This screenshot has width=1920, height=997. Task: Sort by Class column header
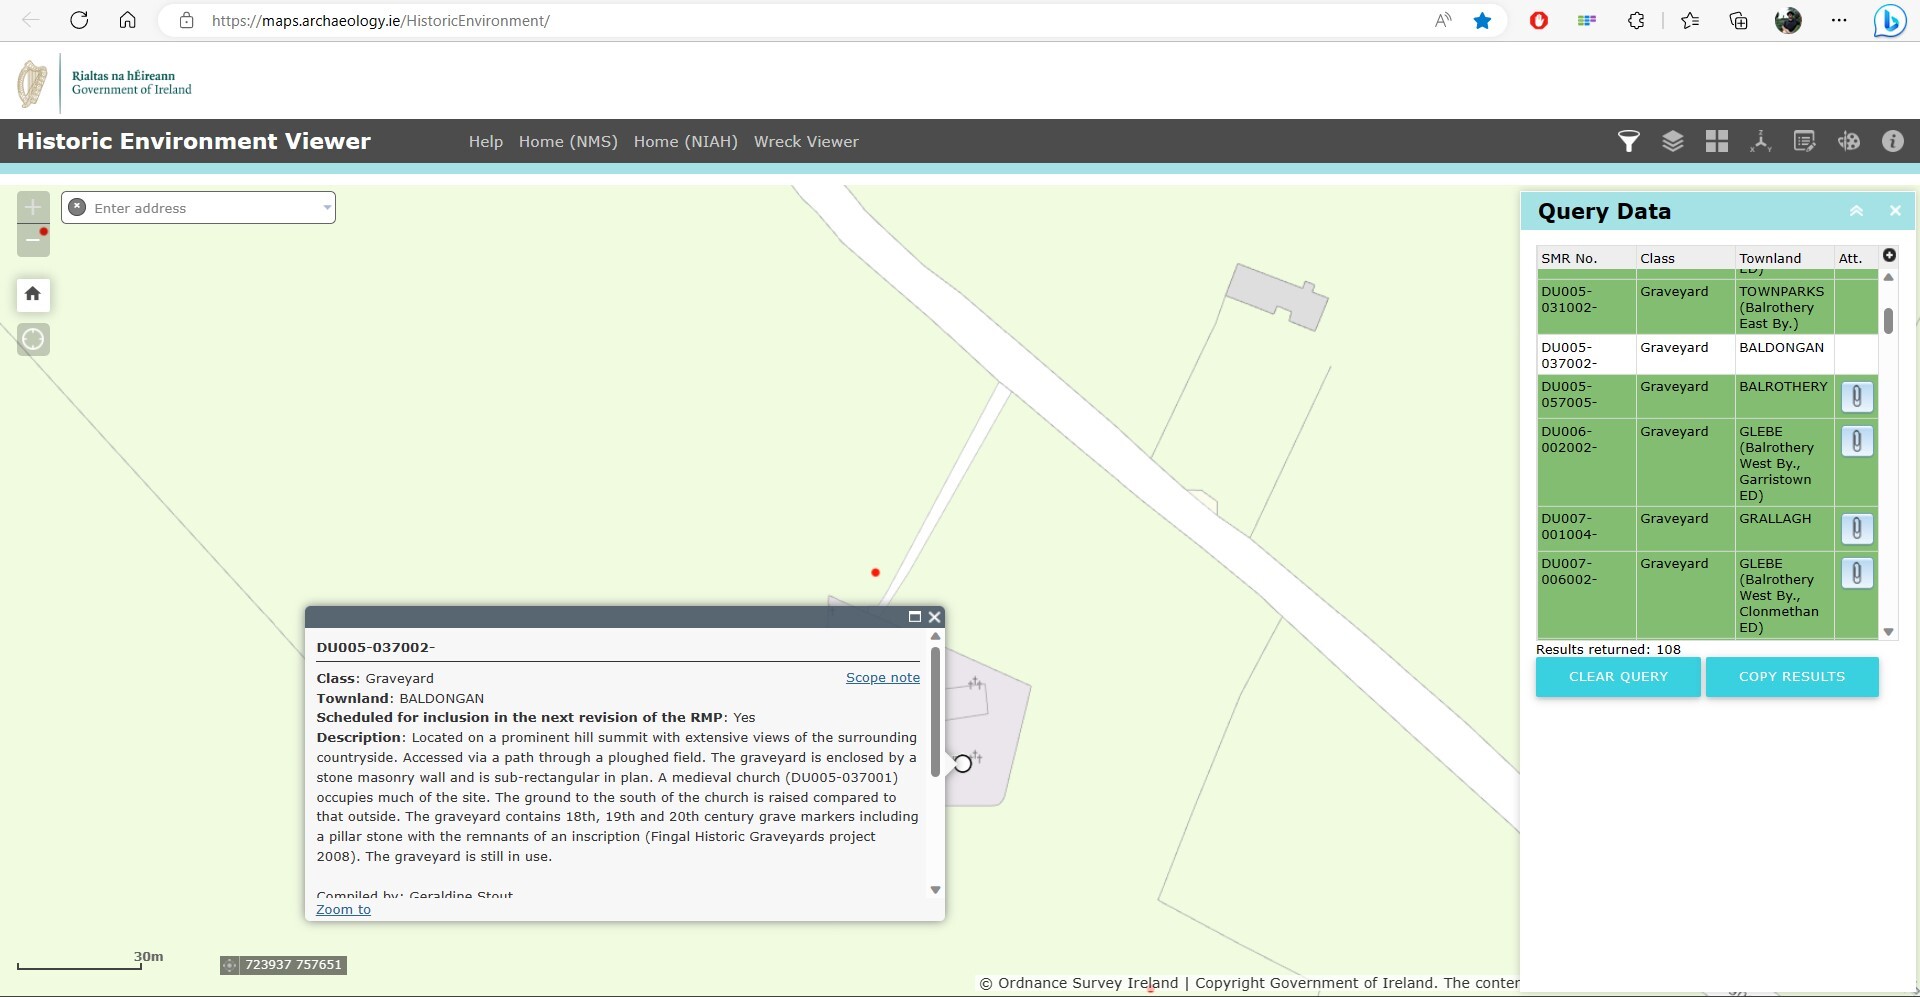1685,258
